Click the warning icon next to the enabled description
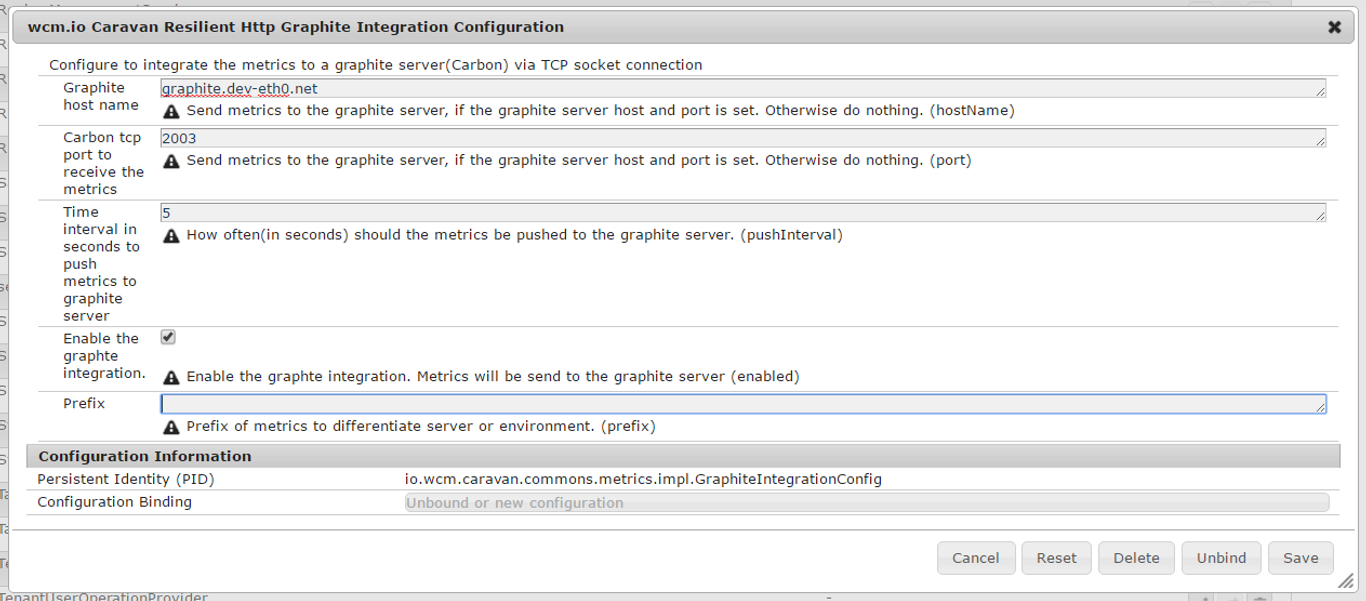Viewport: 1366px width, 601px height. (172, 377)
